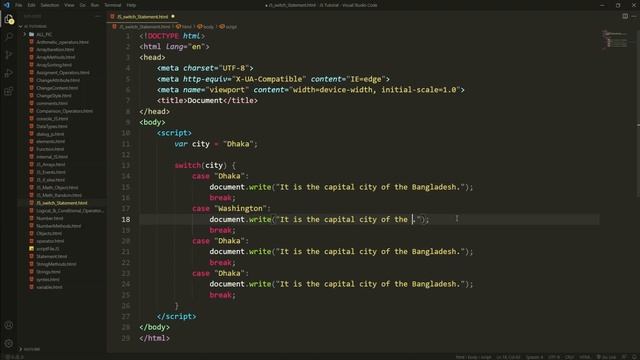Open the Terminal menu
The height and width of the screenshot is (360, 640).
coord(113,5)
